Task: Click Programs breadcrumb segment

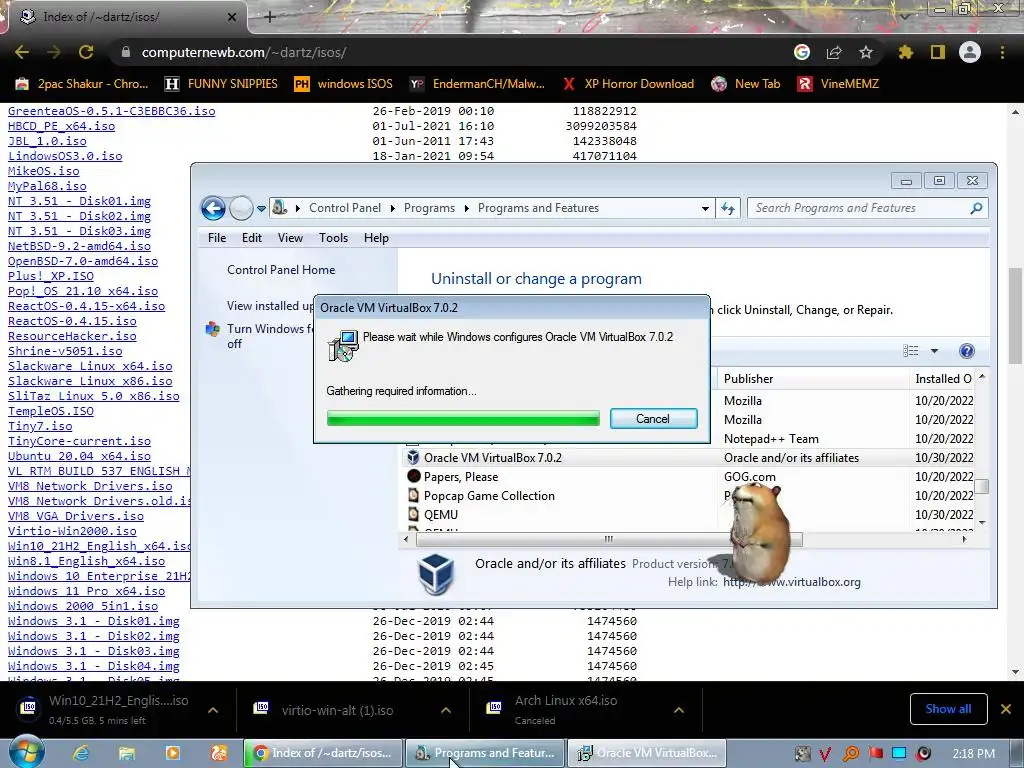Action: [429, 208]
